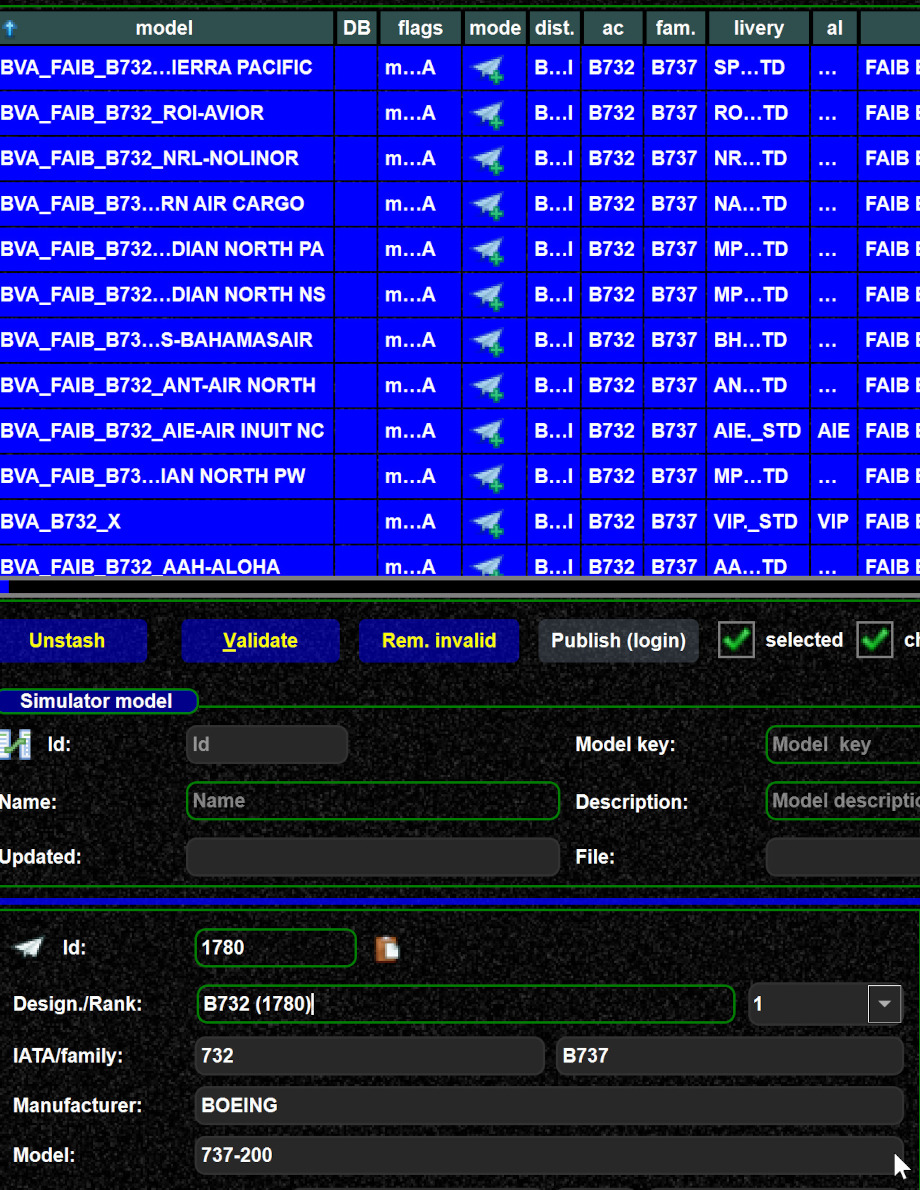Focus the Model description input field
The height and width of the screenshot is (1190, 920).
coord(843,801)
